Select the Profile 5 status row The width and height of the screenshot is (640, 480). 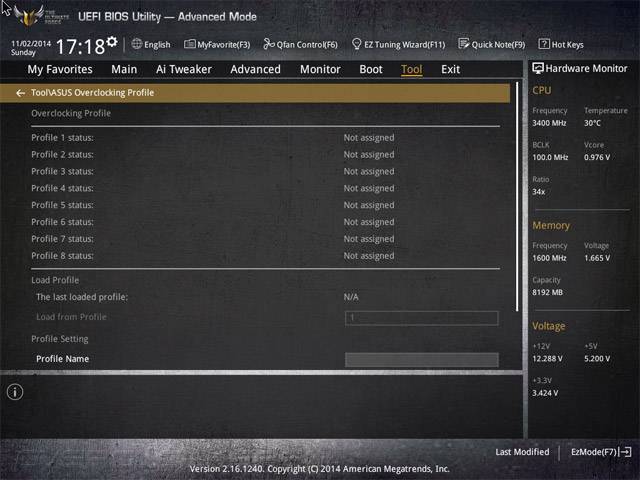point(265,205)
